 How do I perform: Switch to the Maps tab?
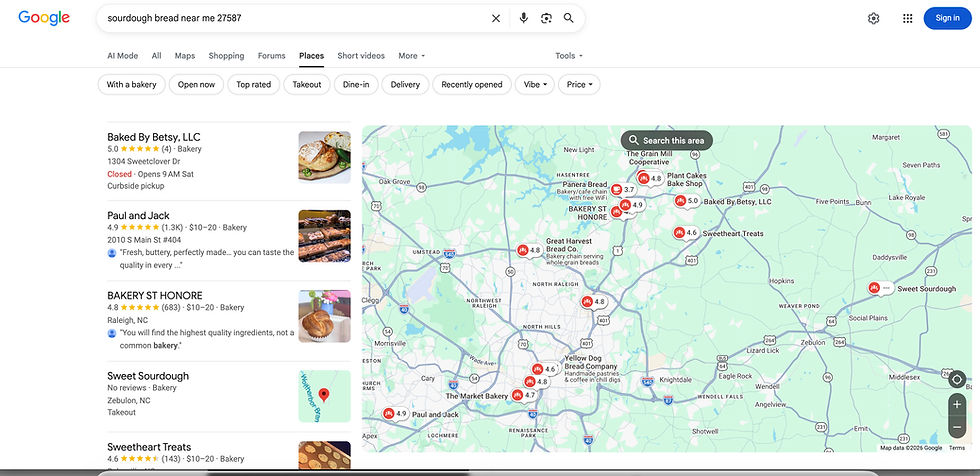(185, 56)
